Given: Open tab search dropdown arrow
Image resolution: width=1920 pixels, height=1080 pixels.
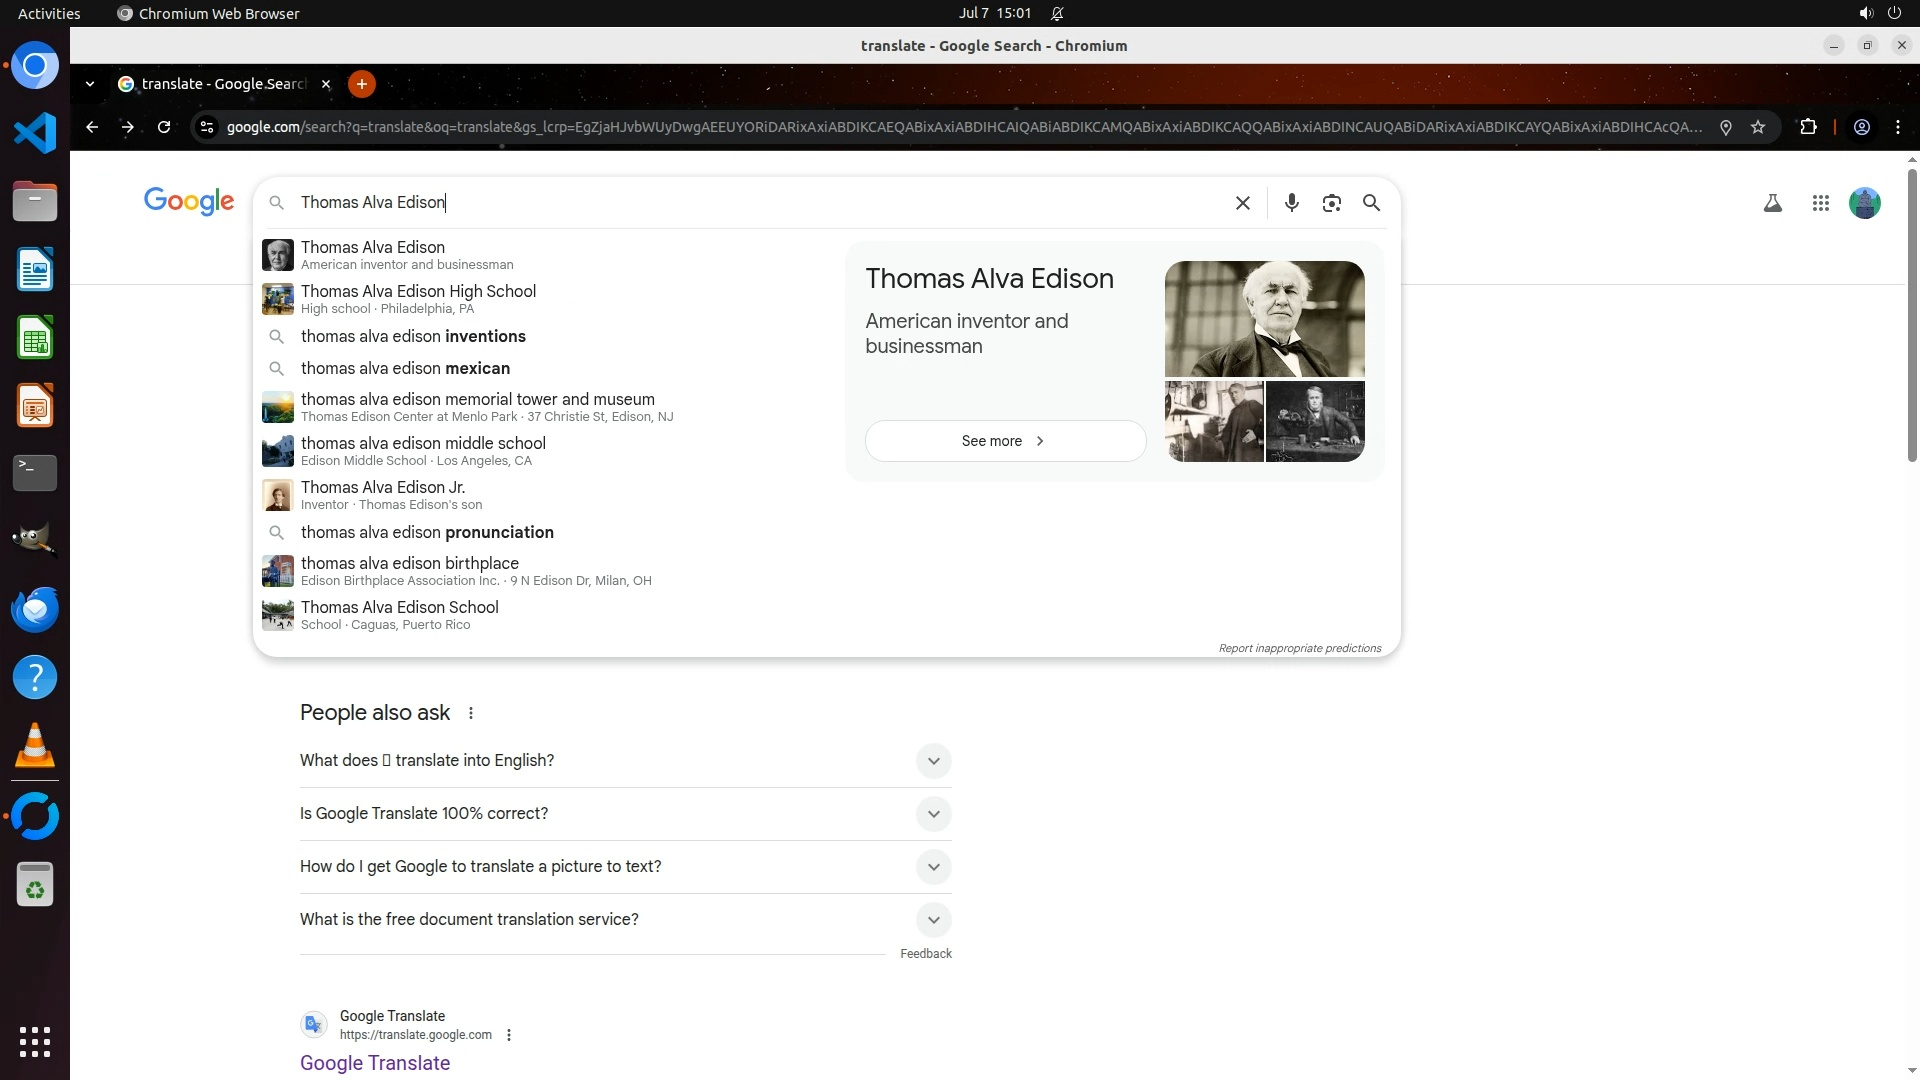Looking at the screenshot, I should click(90, 84).
